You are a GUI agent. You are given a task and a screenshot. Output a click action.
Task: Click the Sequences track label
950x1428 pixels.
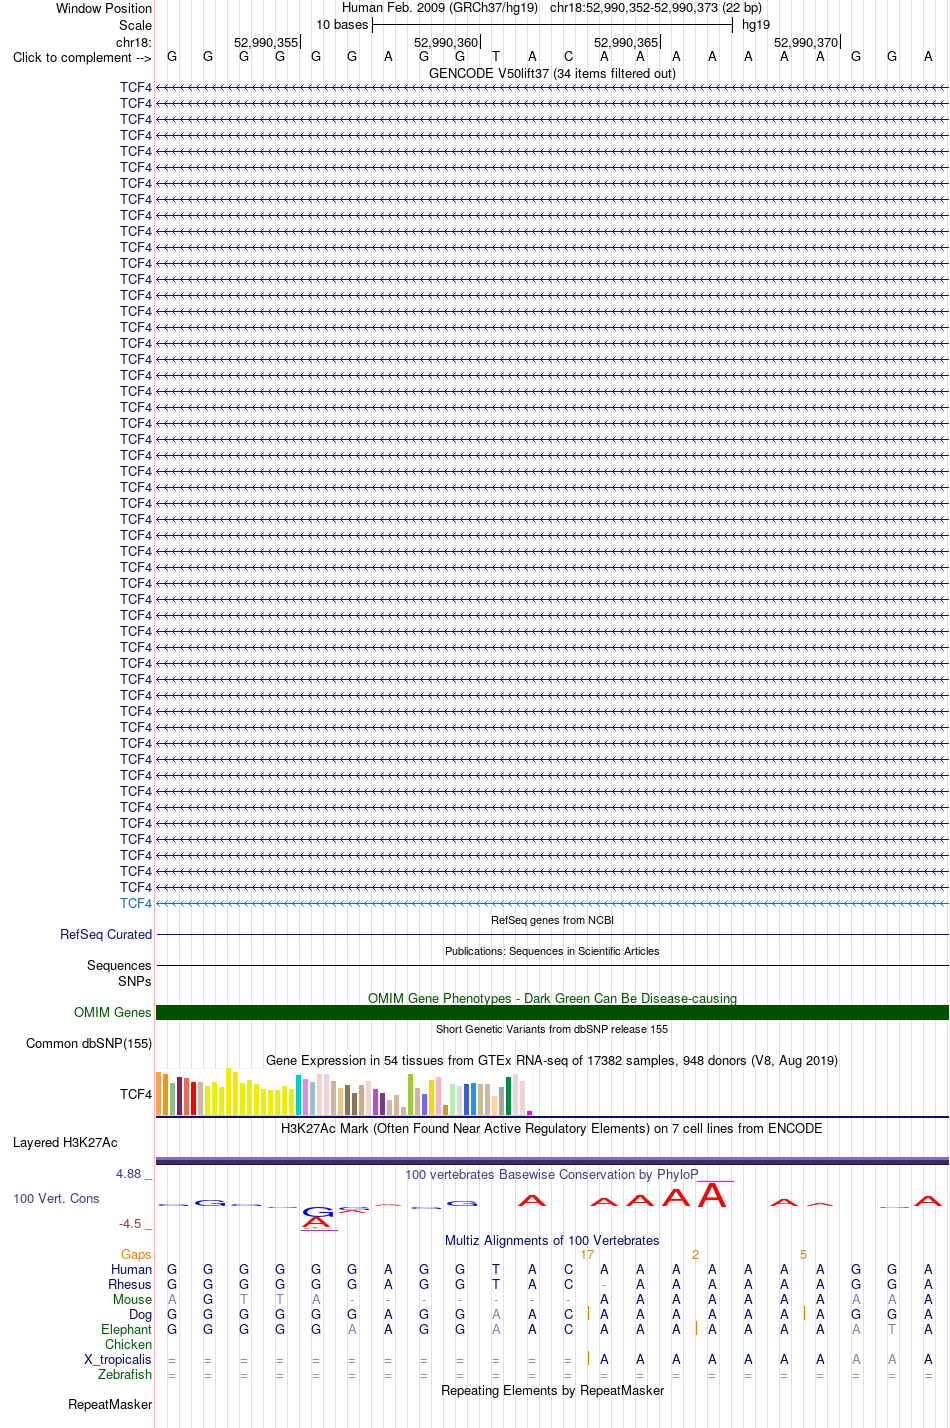click(119, 965)
